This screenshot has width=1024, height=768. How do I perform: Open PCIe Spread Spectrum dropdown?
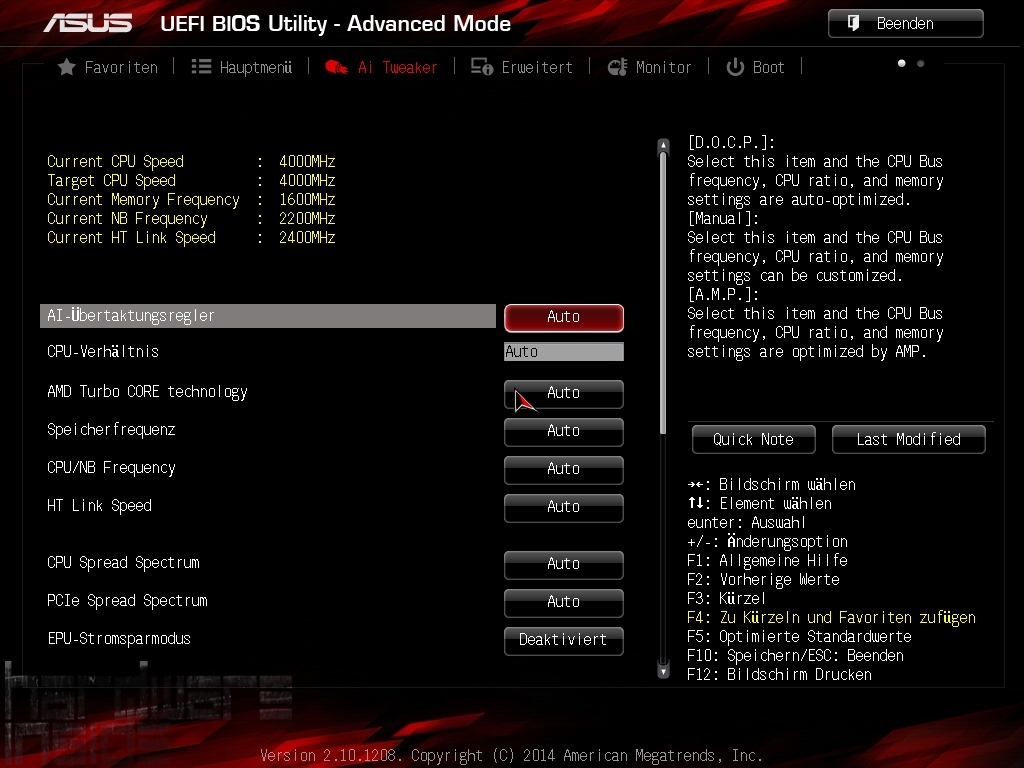coord(564,602)
